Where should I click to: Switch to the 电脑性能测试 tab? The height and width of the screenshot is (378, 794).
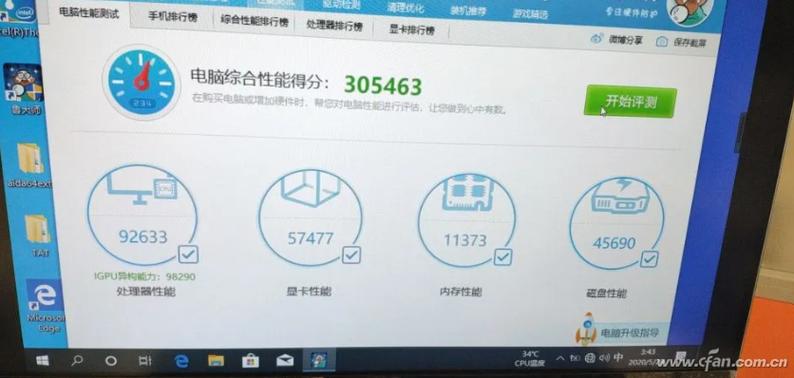tap(89, 13)
